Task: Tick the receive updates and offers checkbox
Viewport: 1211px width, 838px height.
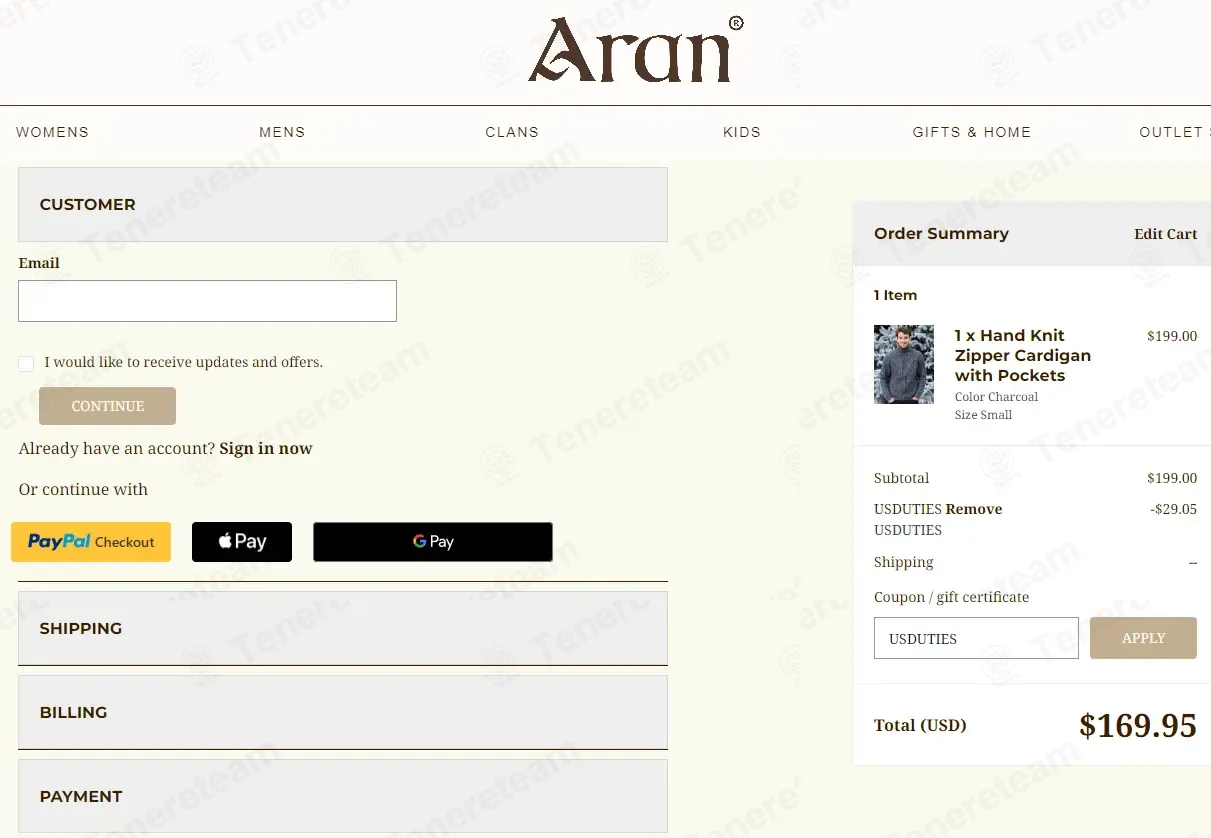Action: (26, 363)
